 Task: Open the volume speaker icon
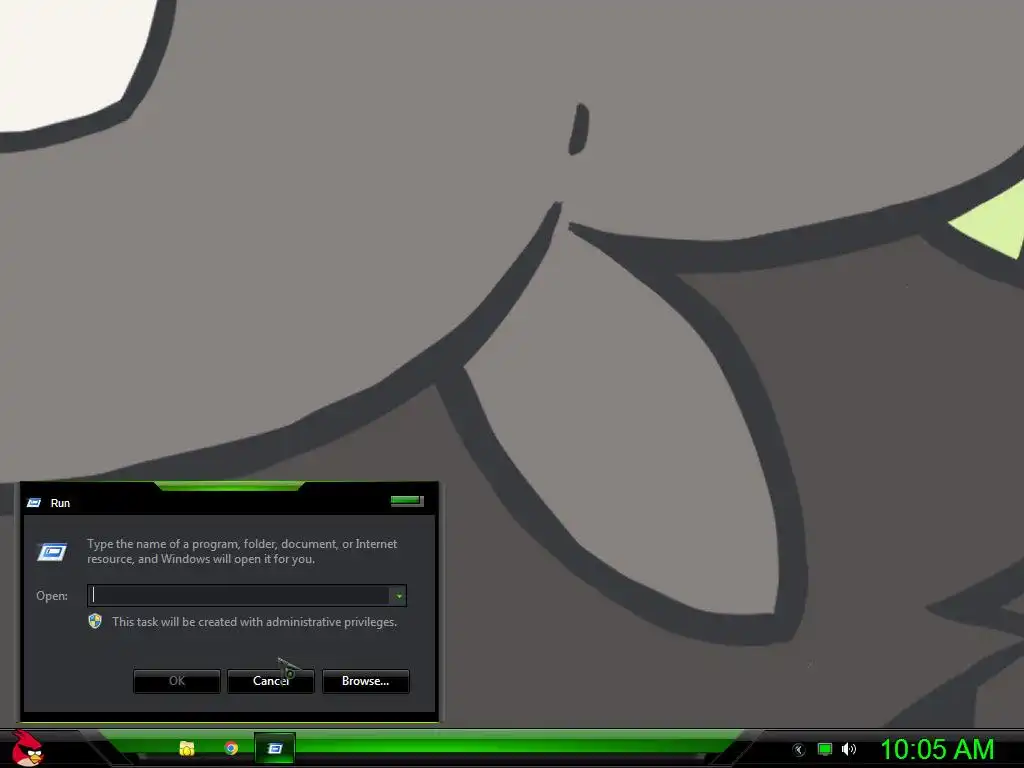(x=848, y=749)
